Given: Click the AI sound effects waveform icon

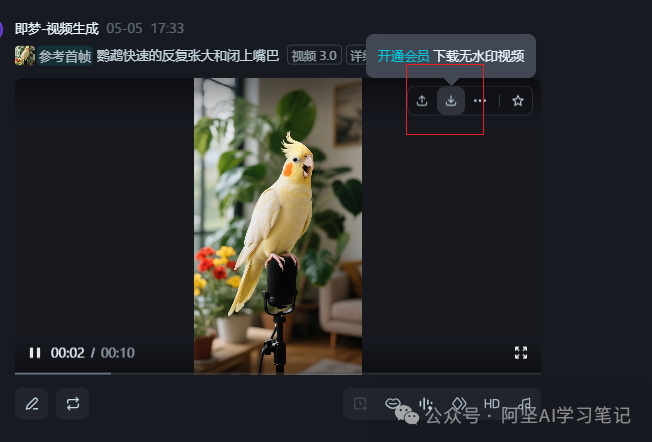Looking at the screenshot, I should [425, 404].
